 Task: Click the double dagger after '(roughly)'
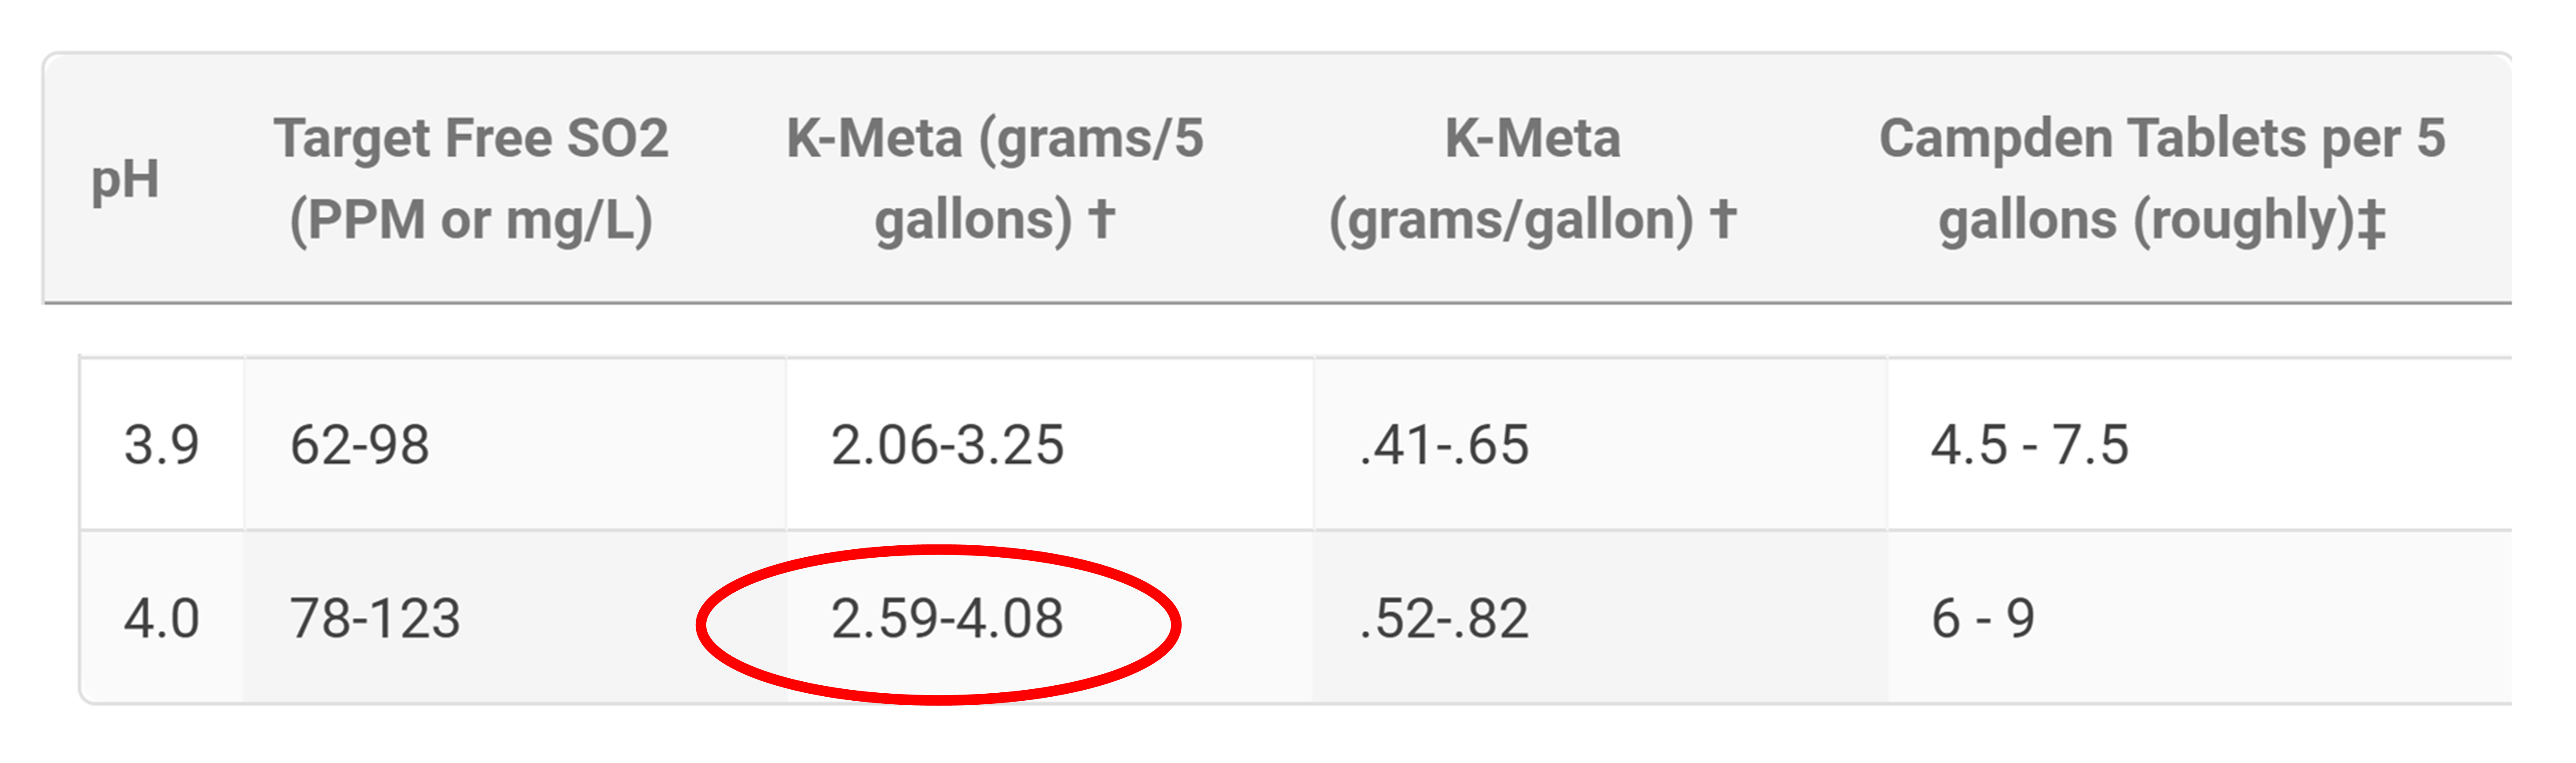(2371, 223)
